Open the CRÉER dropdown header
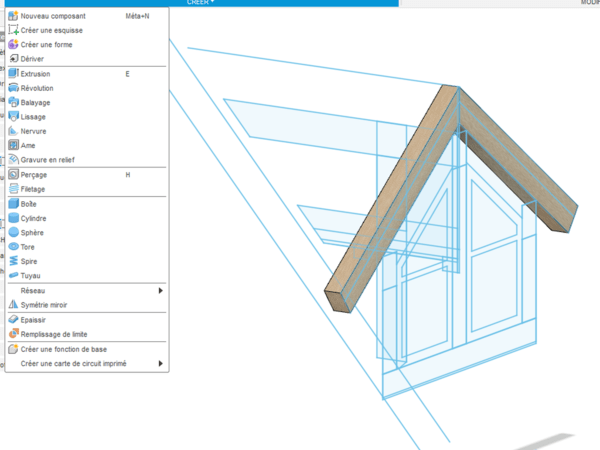The image size is (600, 450). coord(201,3)
